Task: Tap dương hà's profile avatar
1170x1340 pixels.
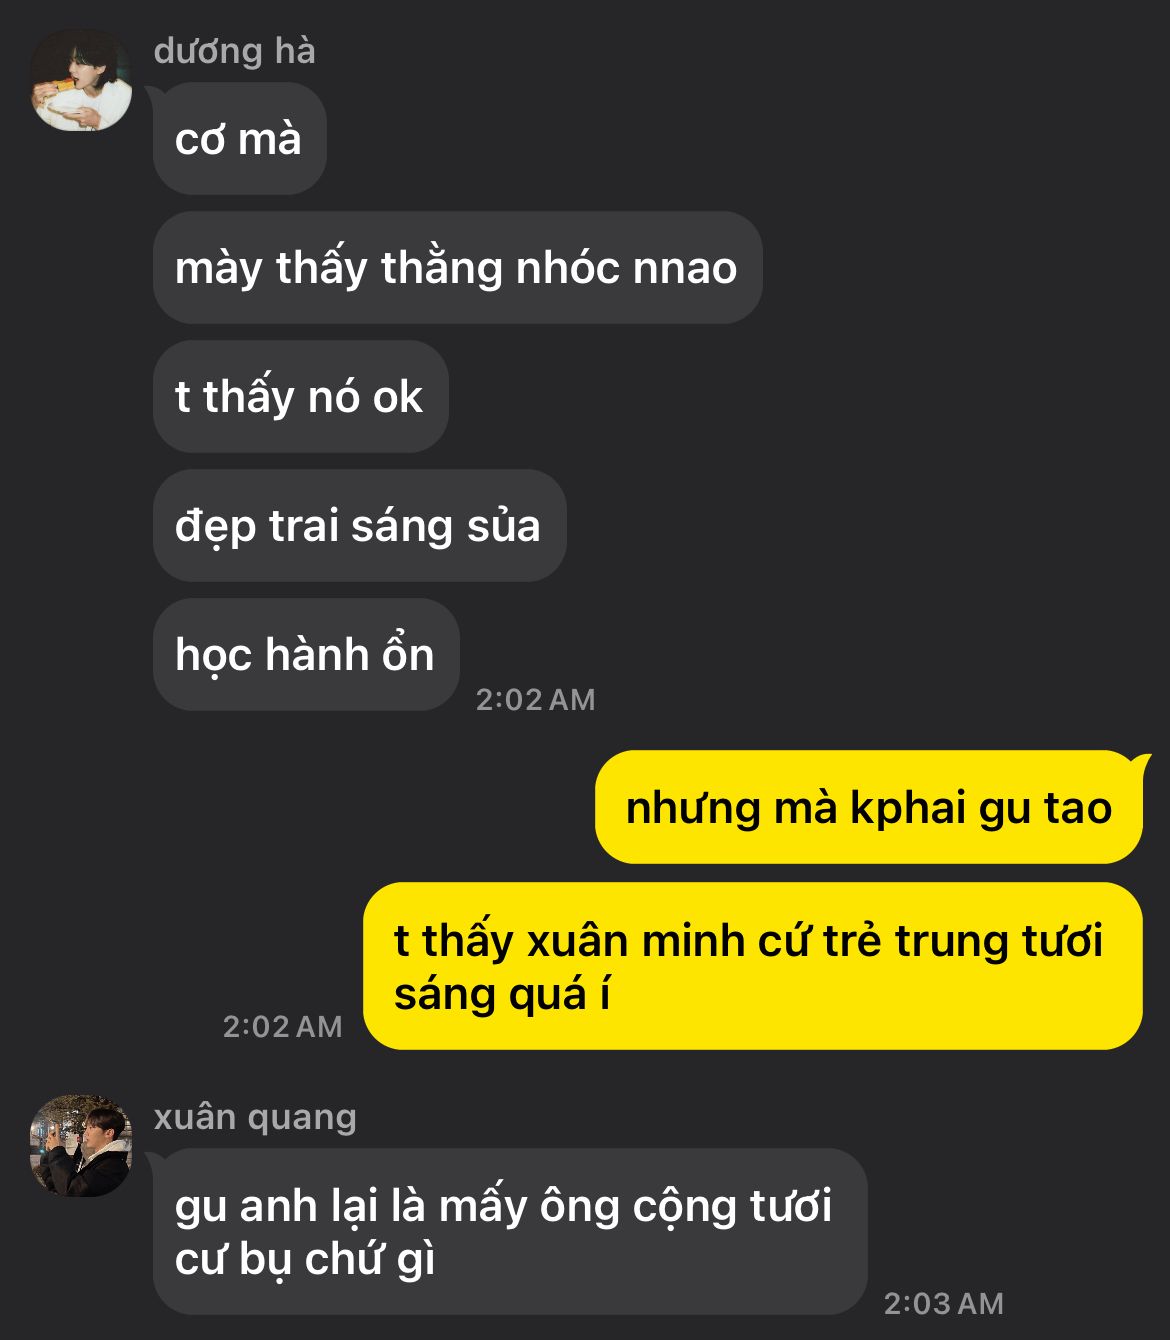Action: coord(81,80)
